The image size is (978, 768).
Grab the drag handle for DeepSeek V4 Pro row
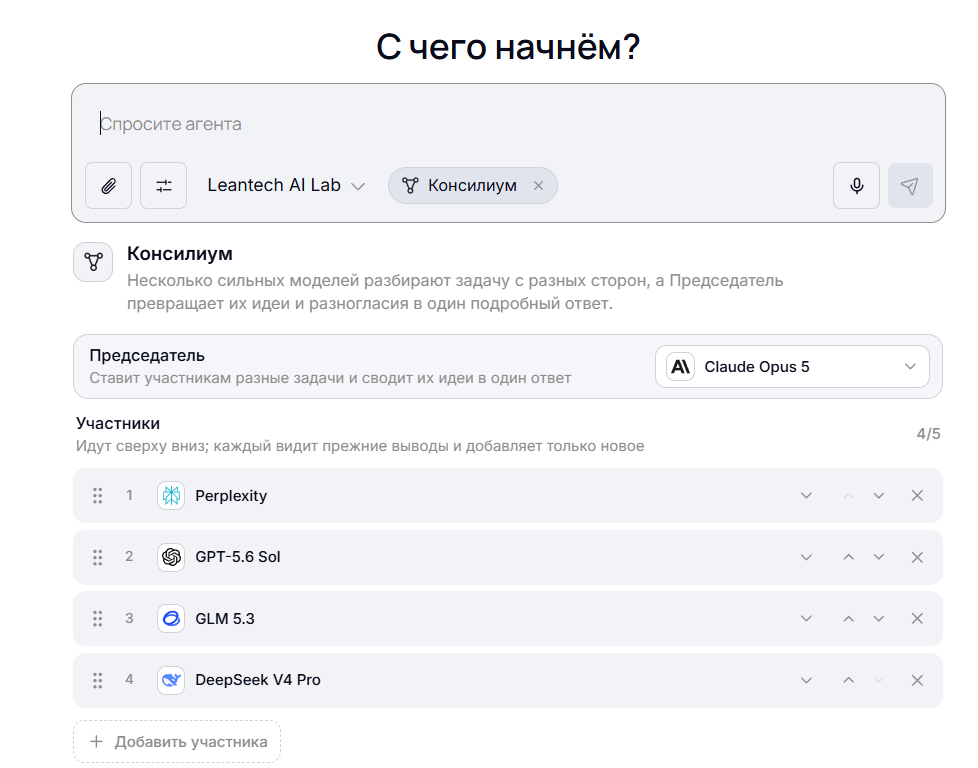pyautogui.click(x=98, y=680)
